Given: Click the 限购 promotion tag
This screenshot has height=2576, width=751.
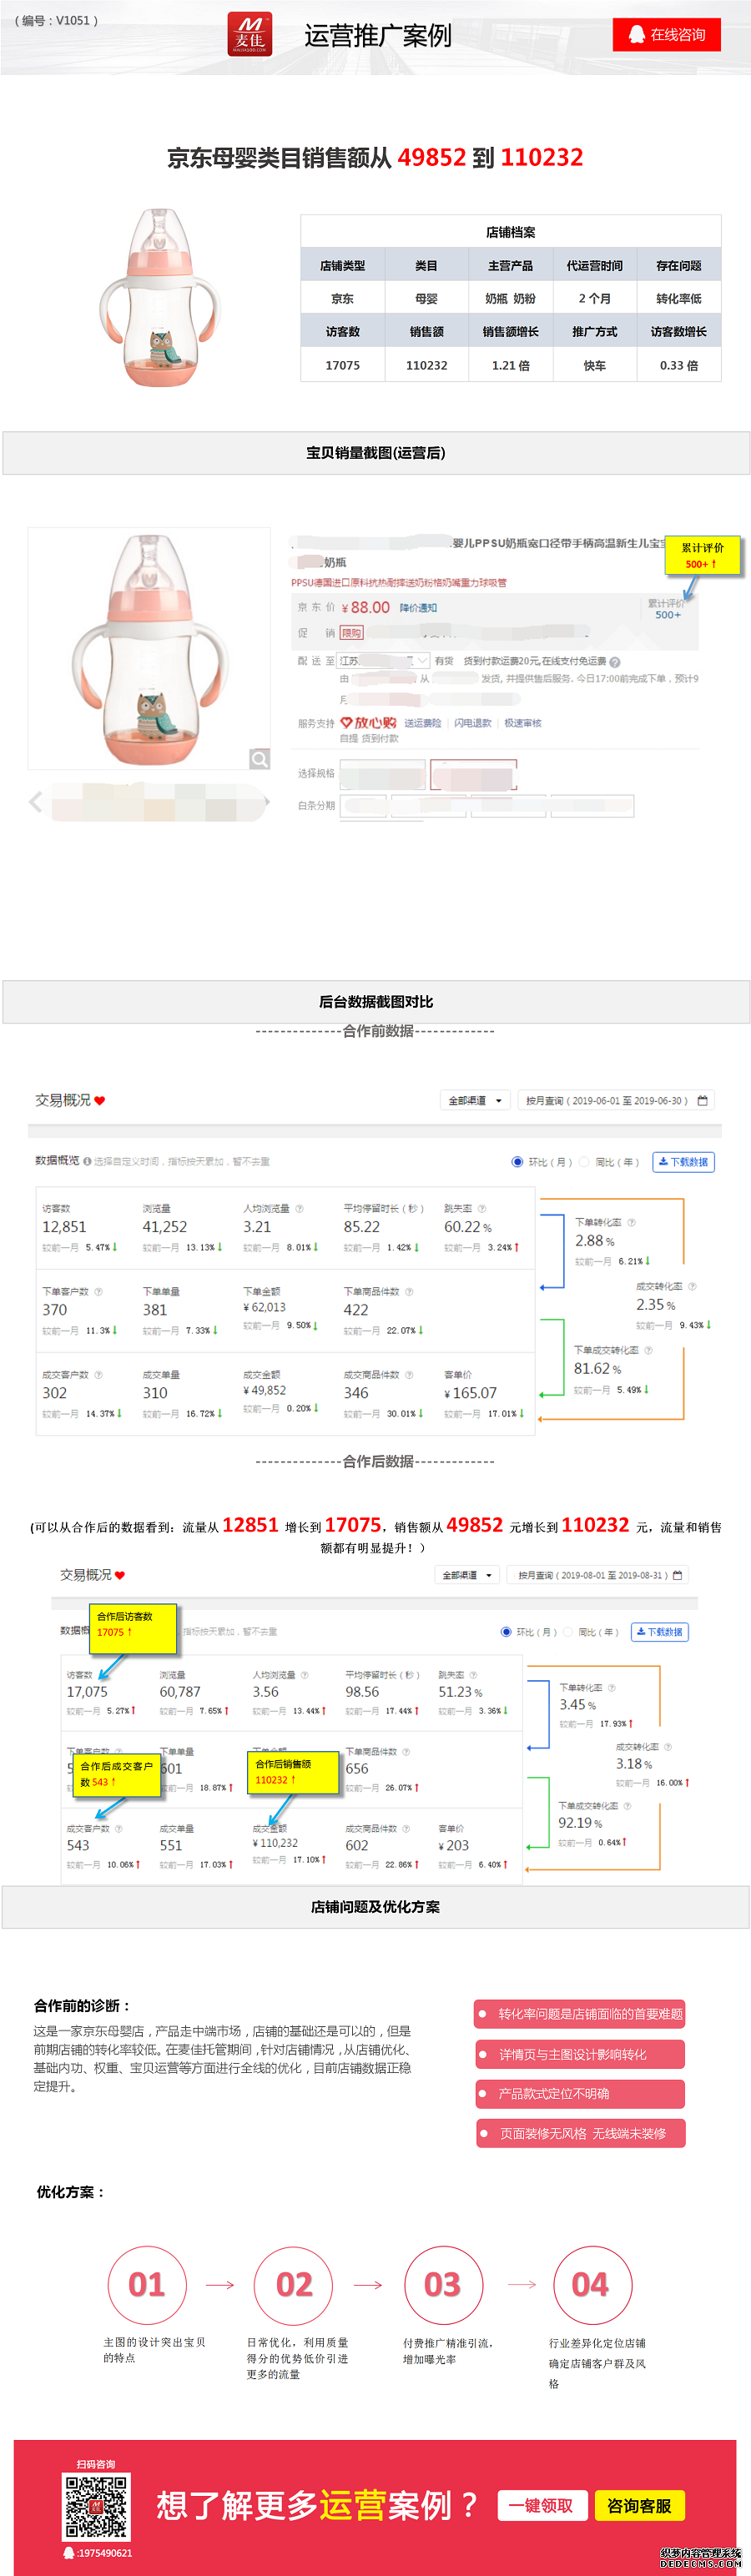Looking at the screenshot, I should [351, 633].
